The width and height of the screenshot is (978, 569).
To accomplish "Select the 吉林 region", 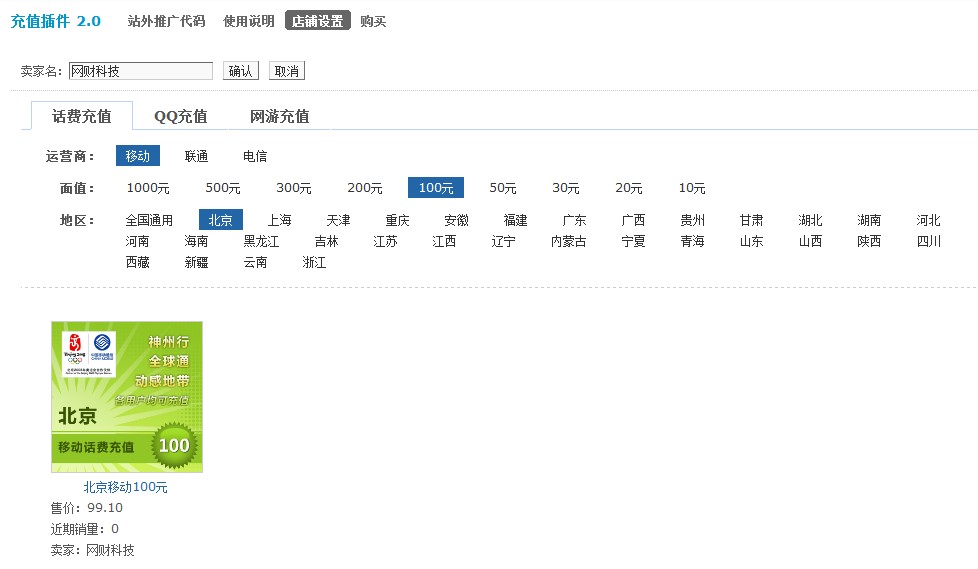I will pyautogui.click(x=326, y=241).
